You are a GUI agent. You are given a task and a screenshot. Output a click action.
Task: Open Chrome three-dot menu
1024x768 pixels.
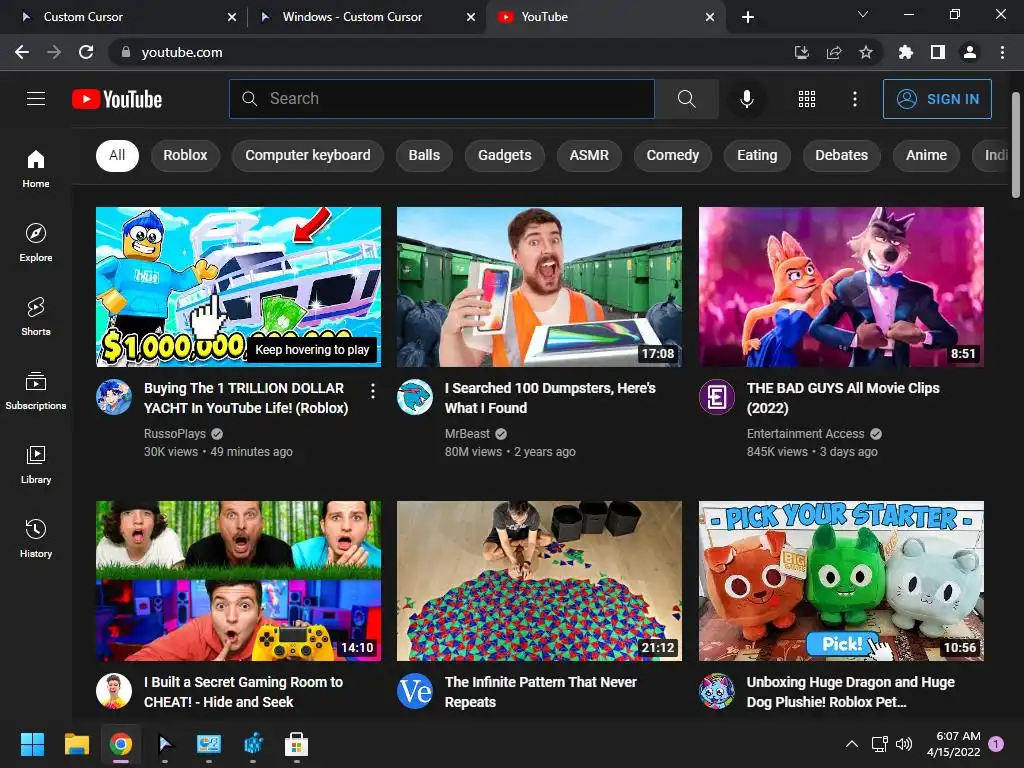tap(1002, 52)
